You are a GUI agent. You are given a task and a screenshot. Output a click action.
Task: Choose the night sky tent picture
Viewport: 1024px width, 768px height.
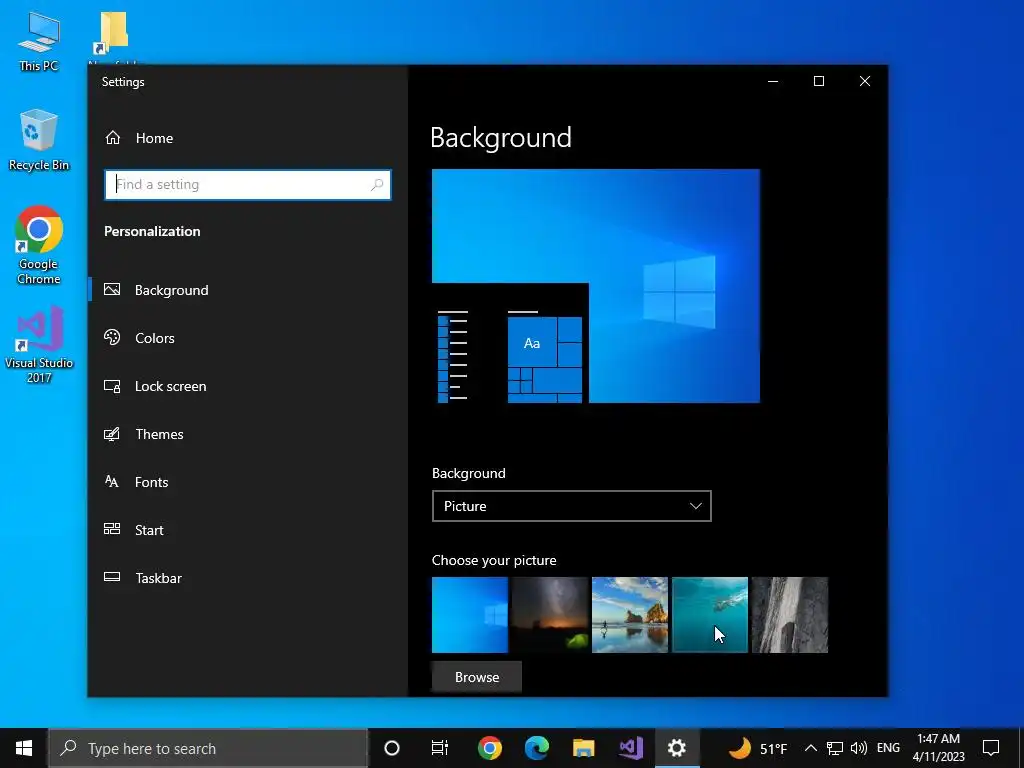[550, 615]
